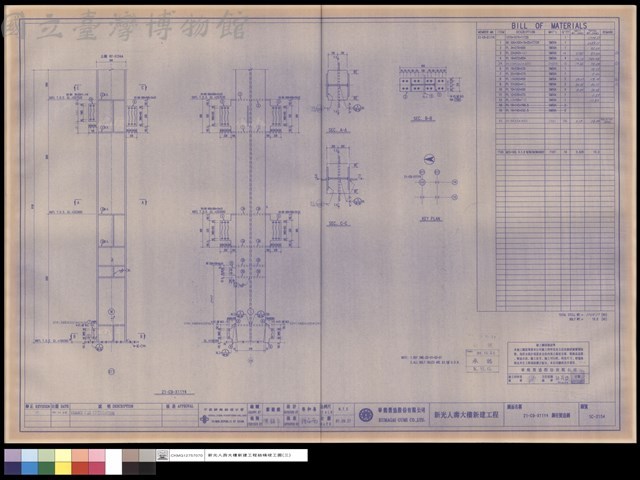
Task: Click the small museum emblem beside caption label
Action: (162, 455)
